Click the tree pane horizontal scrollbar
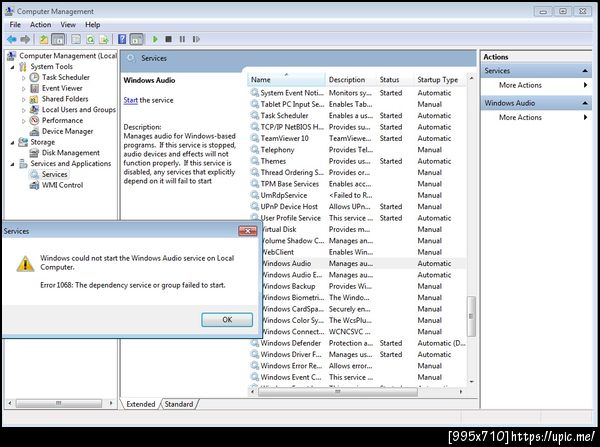 (x=58, y=403)
